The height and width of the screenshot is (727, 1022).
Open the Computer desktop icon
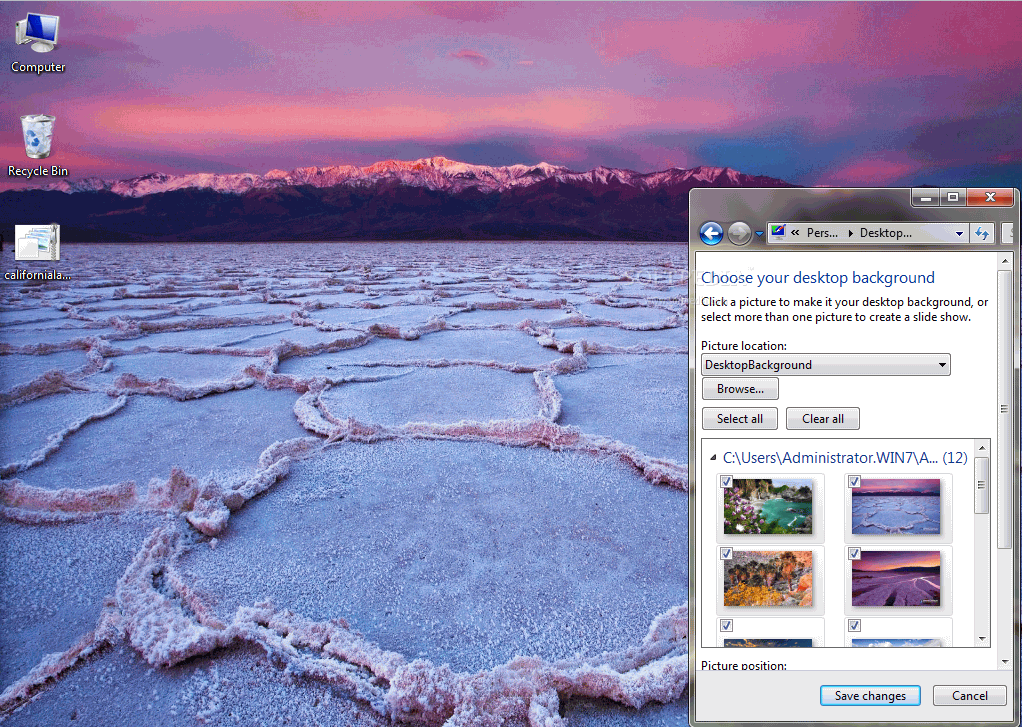38,43
